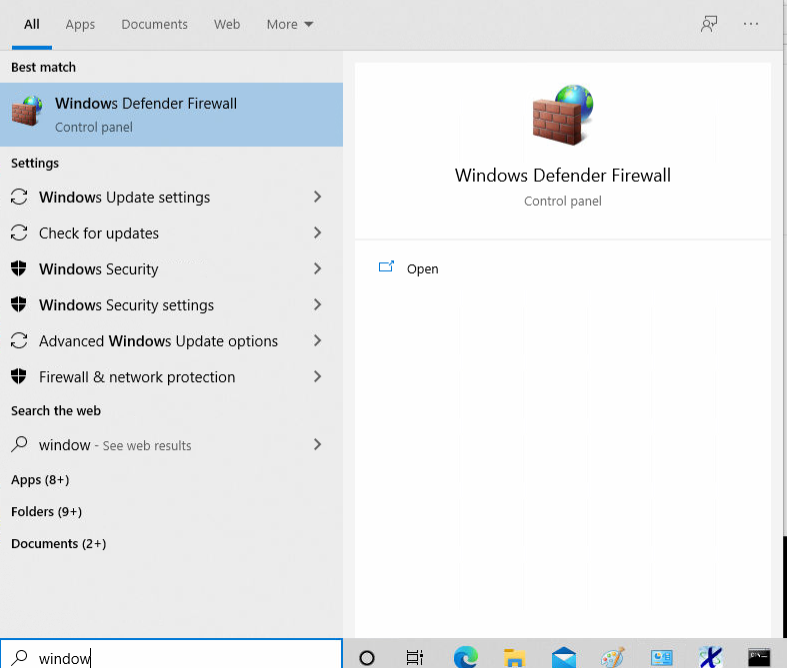Open Mail app from taskbar

564,657
